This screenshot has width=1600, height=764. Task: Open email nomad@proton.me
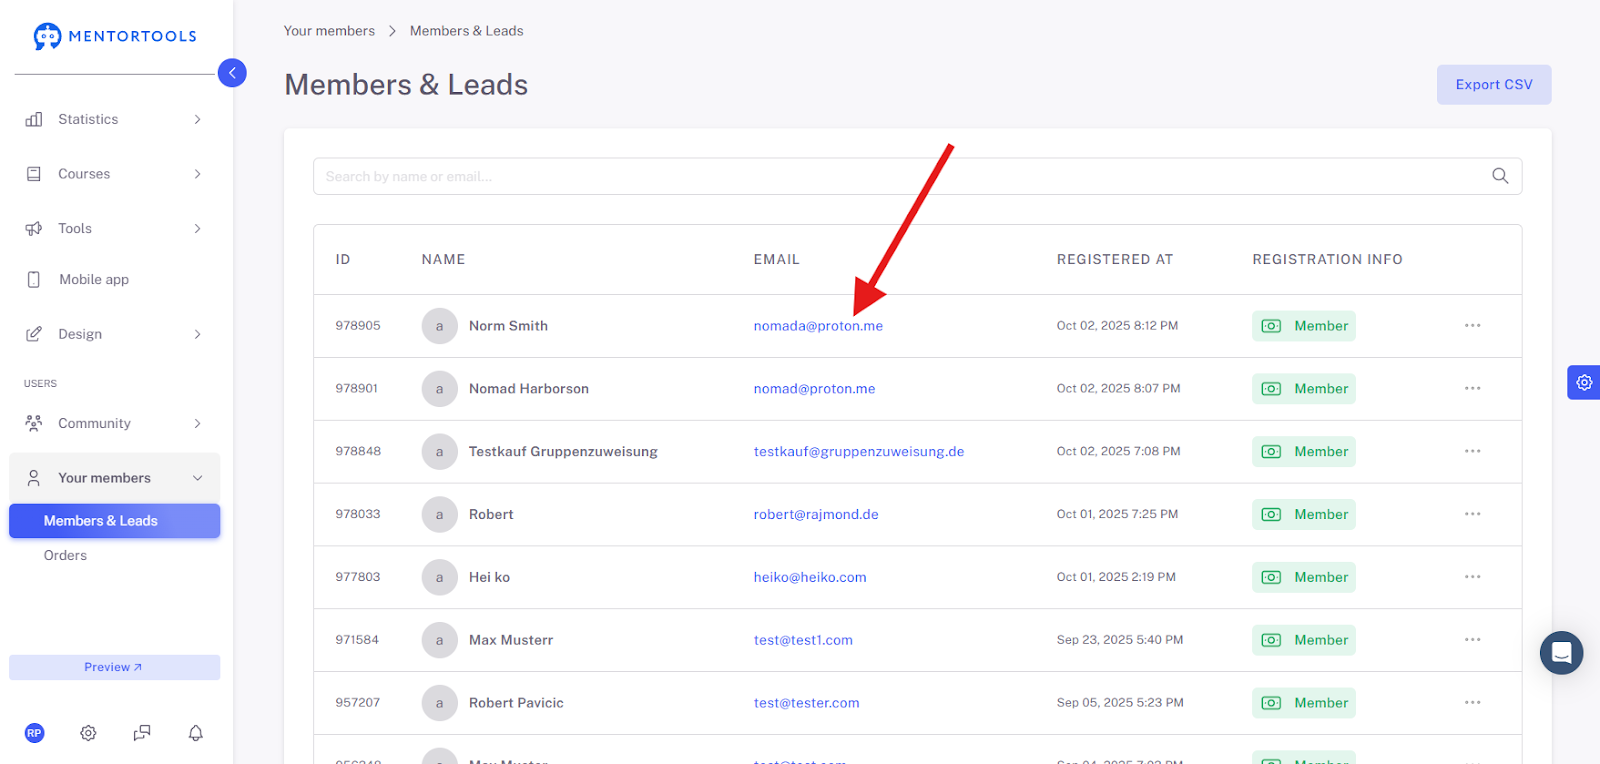814,389
